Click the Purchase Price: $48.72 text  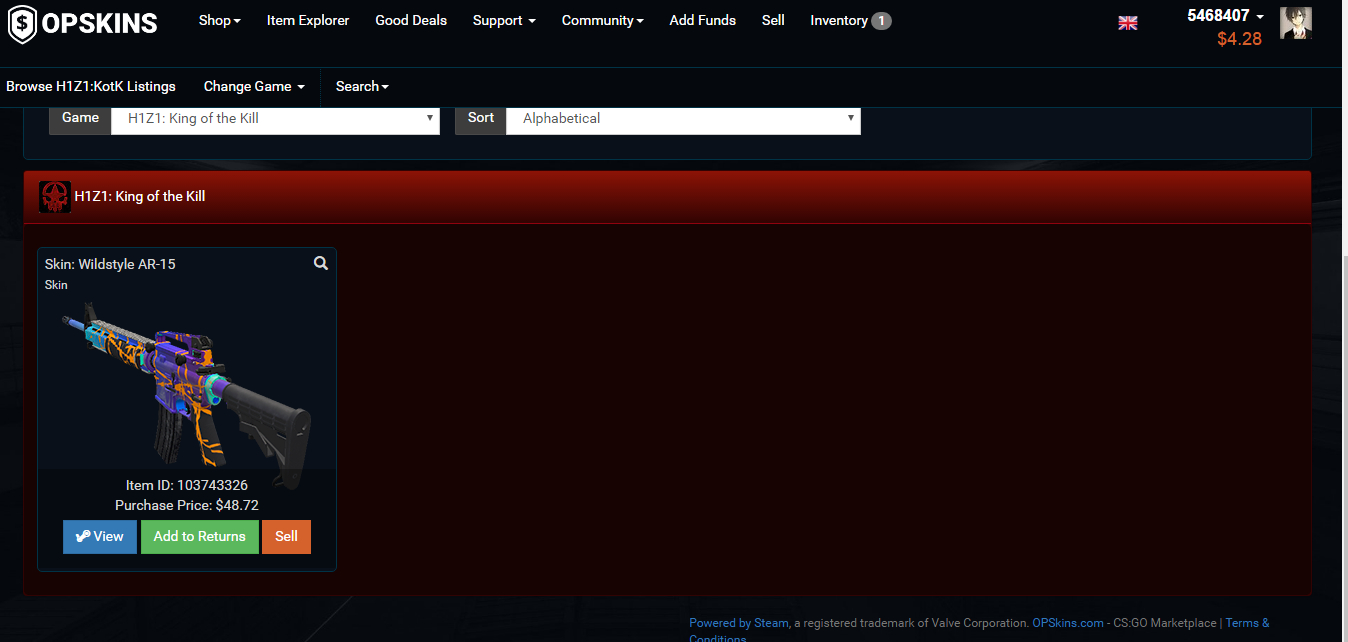(x=187, y=505)
